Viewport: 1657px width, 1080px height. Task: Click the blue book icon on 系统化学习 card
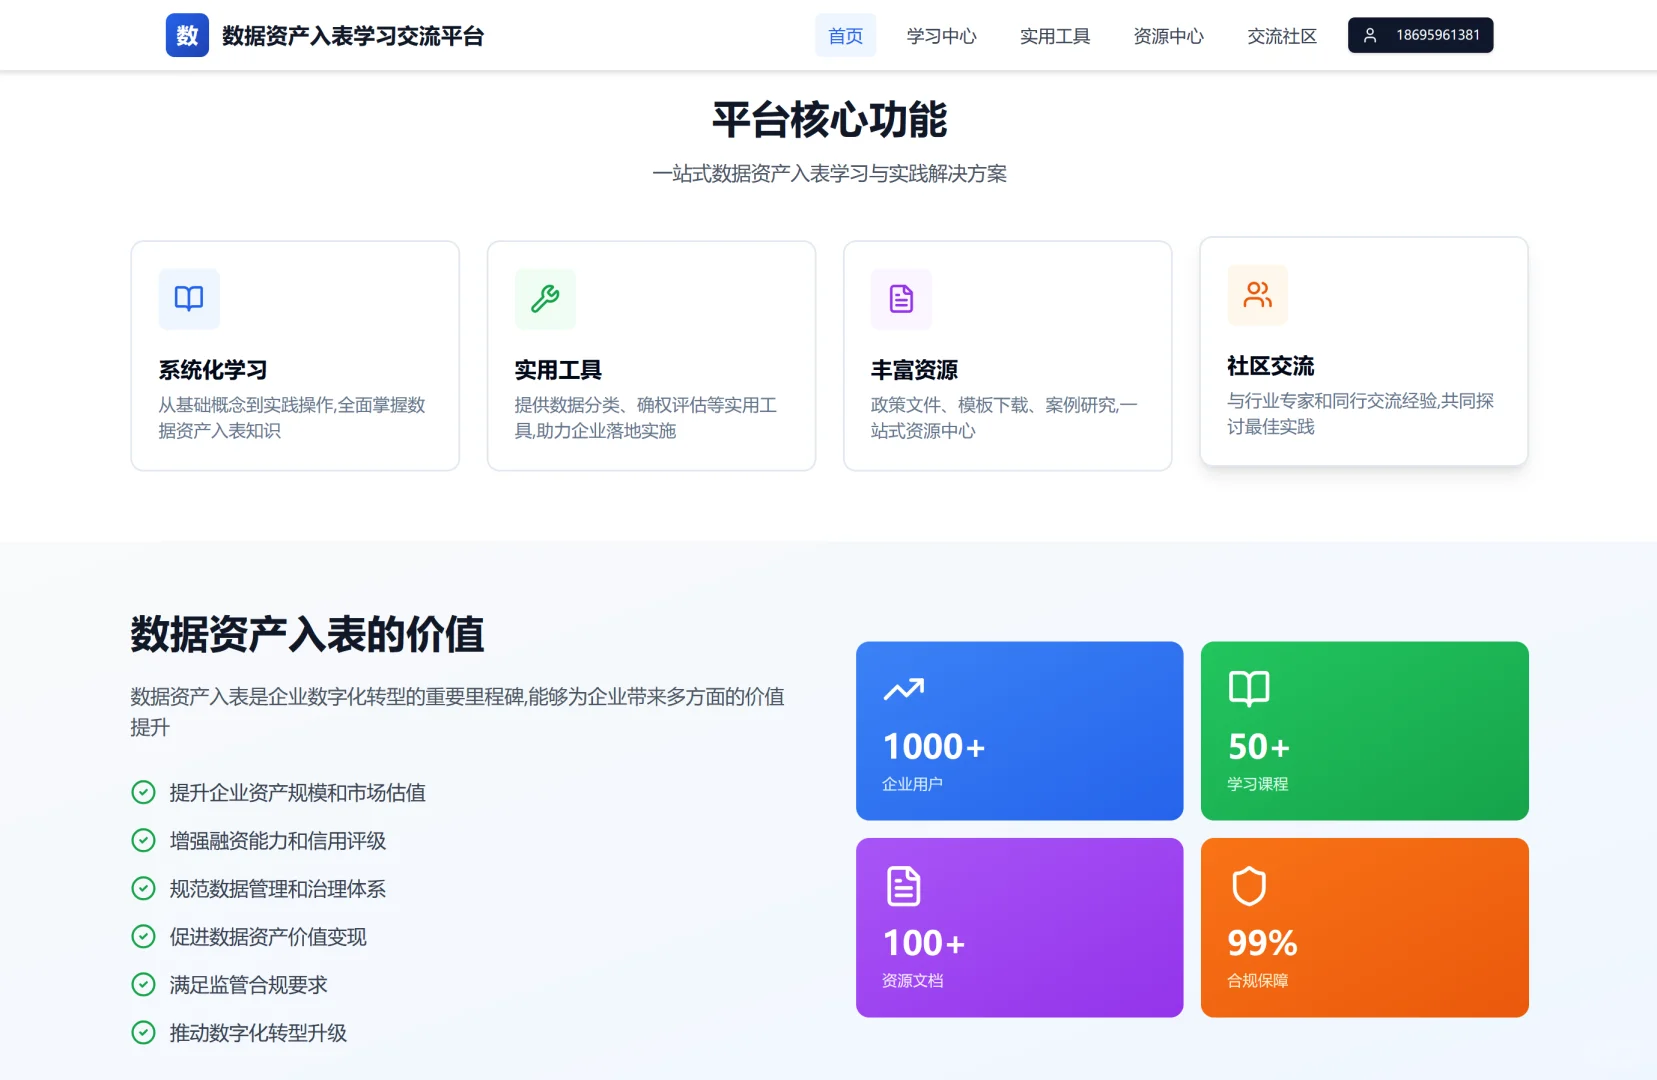188,298
